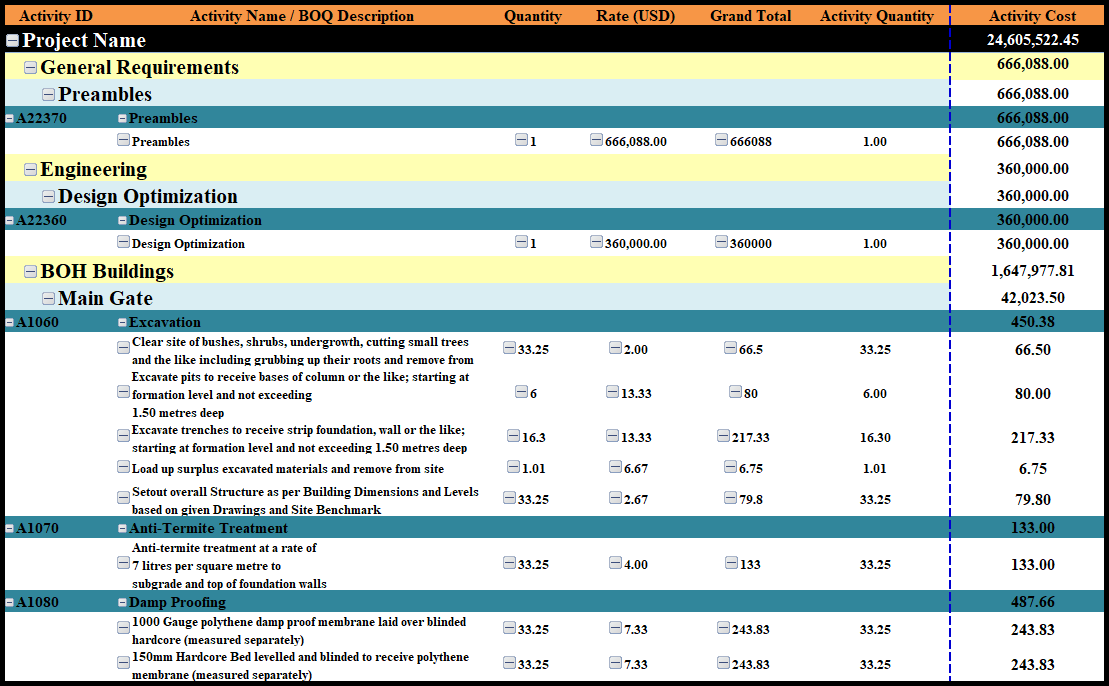
Task: Collapse the Preambles subgroup under General Requirements
Action: click(x=48, y=95)
